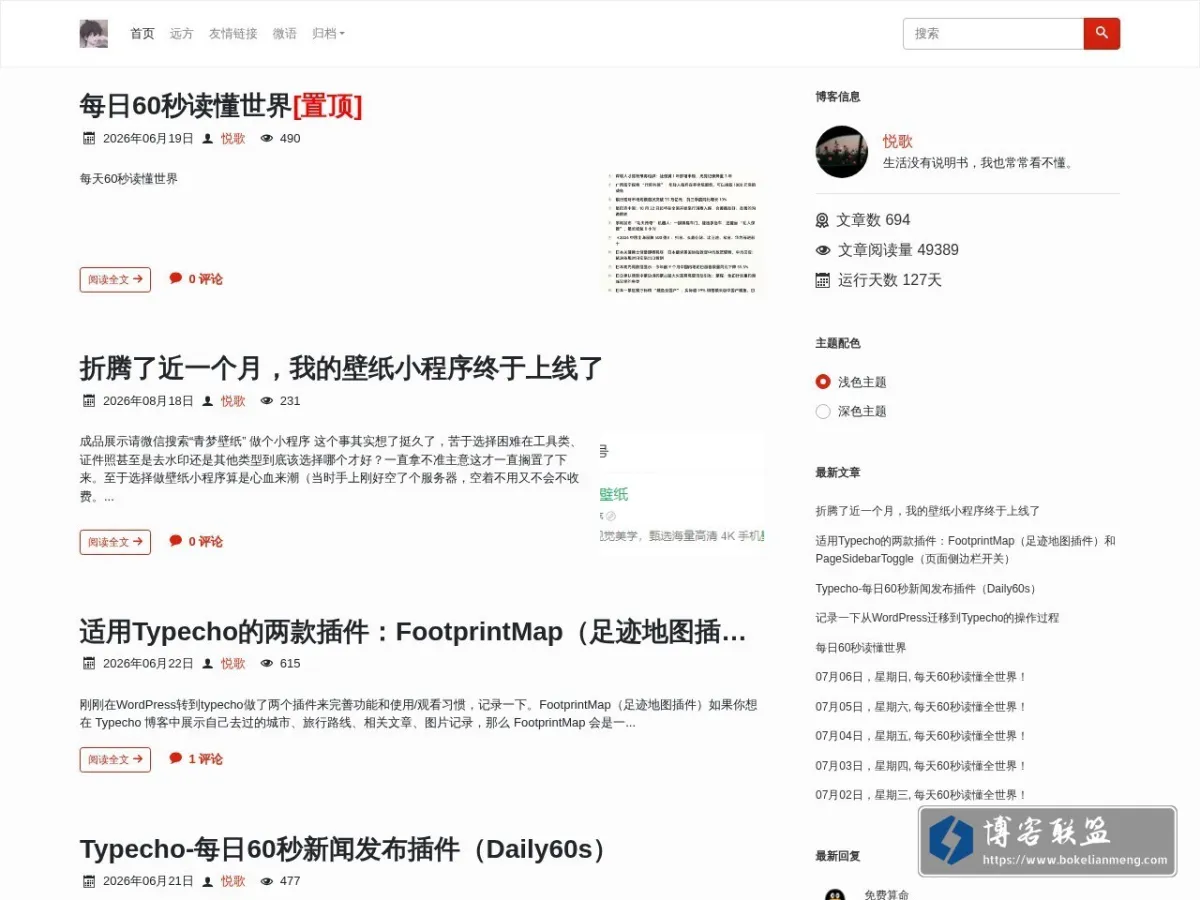Open sidebar link 每日60秒读懂世界
This screenshot has width=1200, height=900.
pos(861,648)
